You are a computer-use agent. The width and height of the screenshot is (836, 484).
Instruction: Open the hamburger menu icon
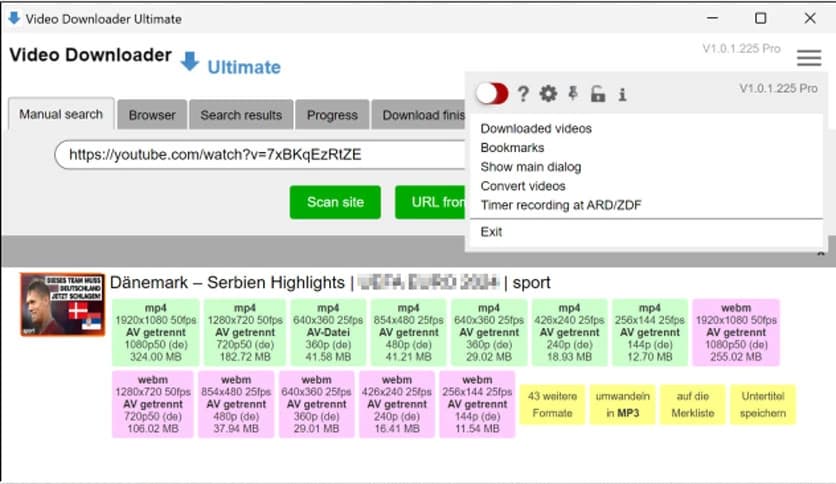pyautogui.click(x=809, y=58)
